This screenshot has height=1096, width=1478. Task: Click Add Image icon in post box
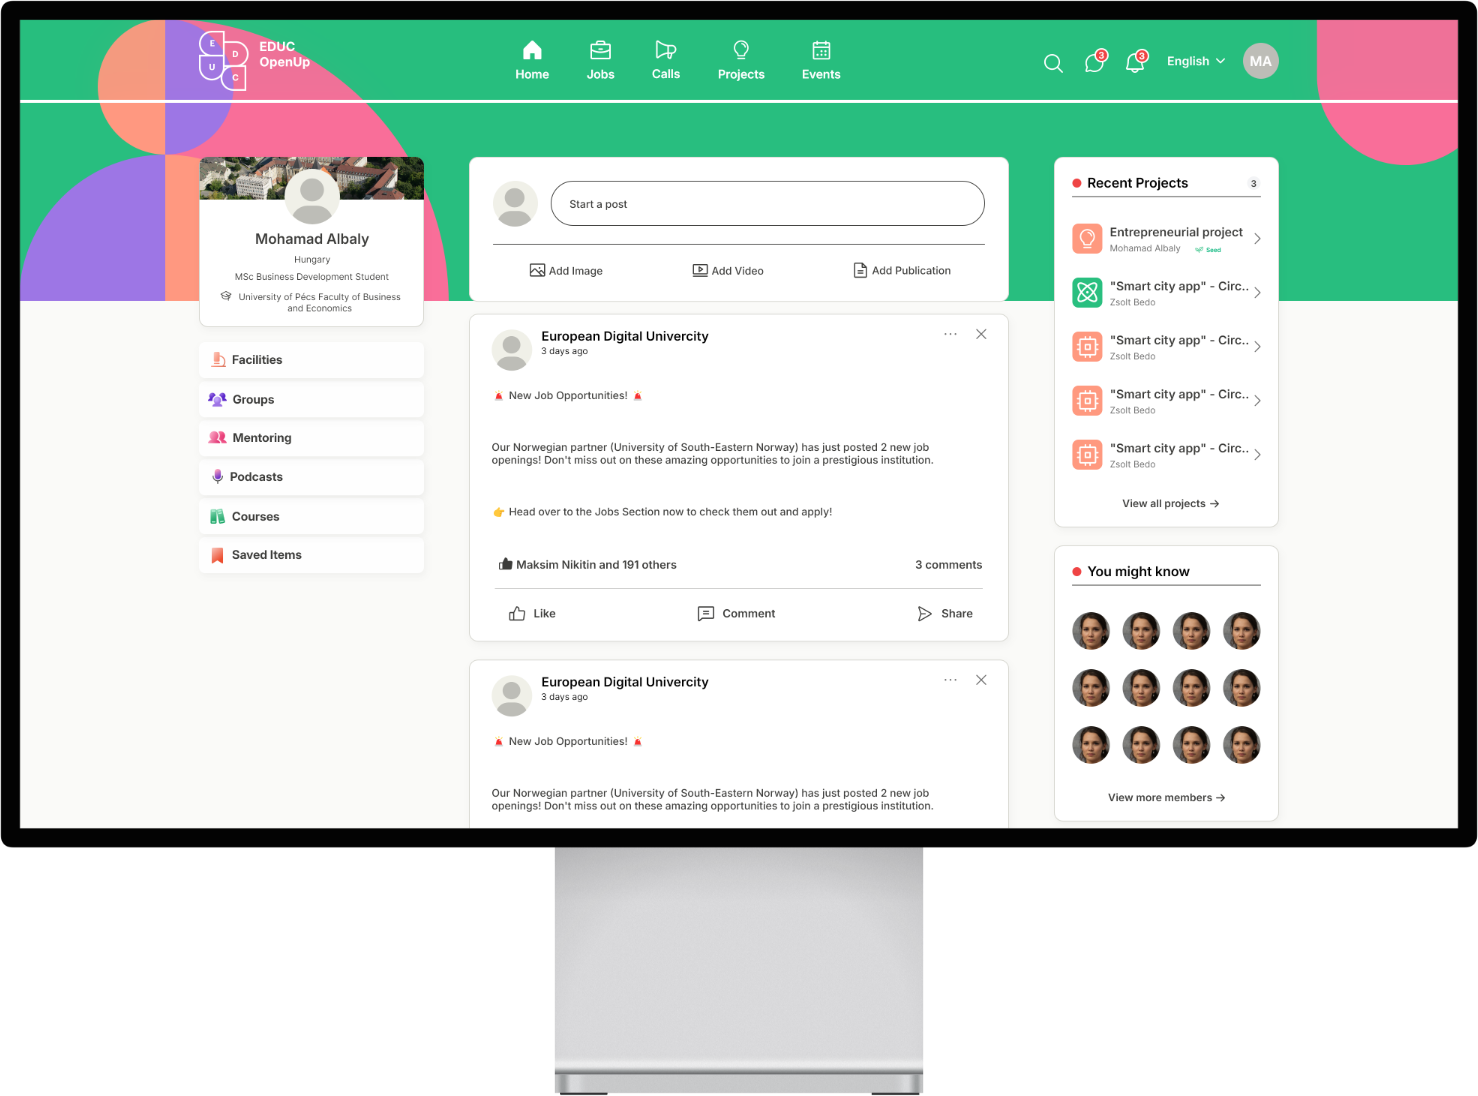(537, 270)
